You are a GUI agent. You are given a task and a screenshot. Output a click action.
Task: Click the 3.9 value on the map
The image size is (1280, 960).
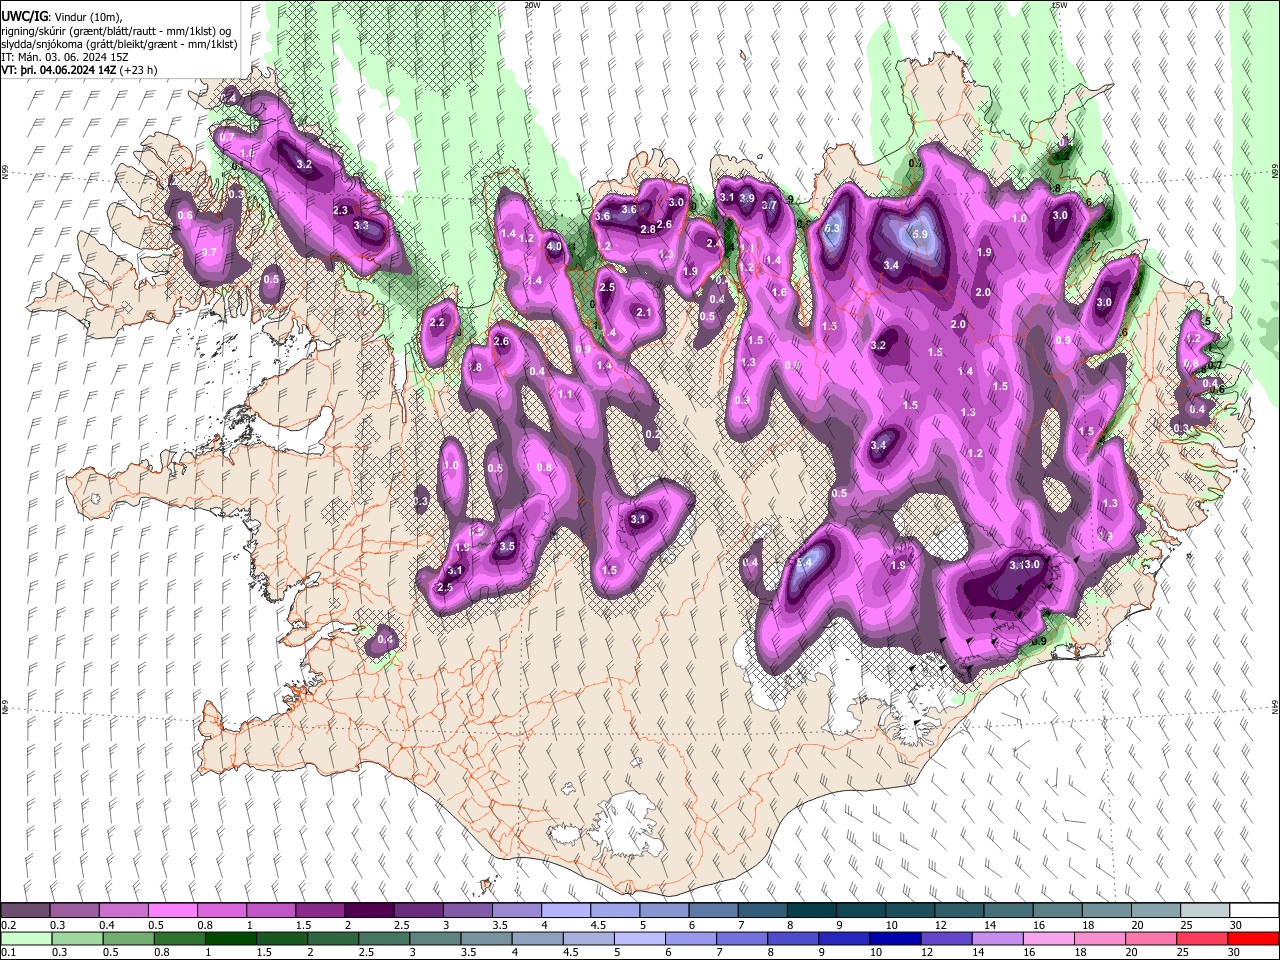click(x=747, y=198)
